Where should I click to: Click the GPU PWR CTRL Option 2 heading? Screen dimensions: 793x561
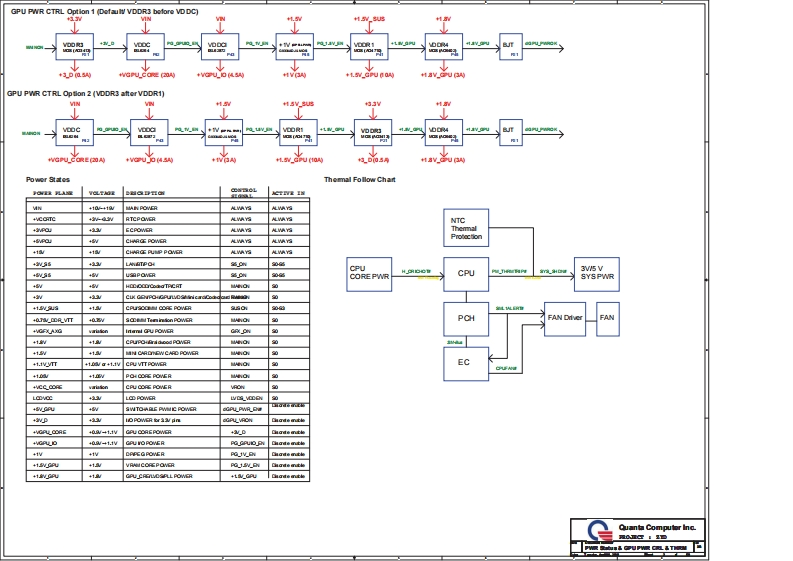point(87,93)
